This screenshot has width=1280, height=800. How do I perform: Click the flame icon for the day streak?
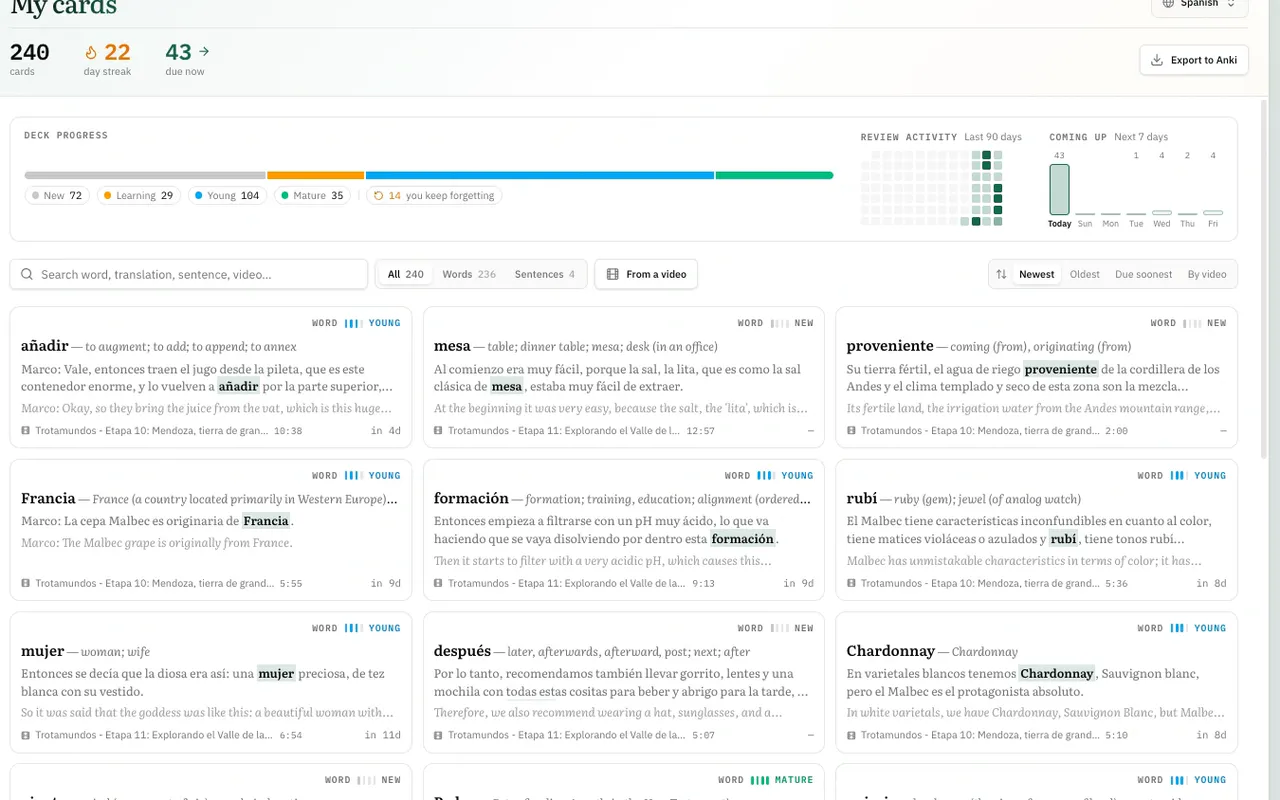(91, 52)
